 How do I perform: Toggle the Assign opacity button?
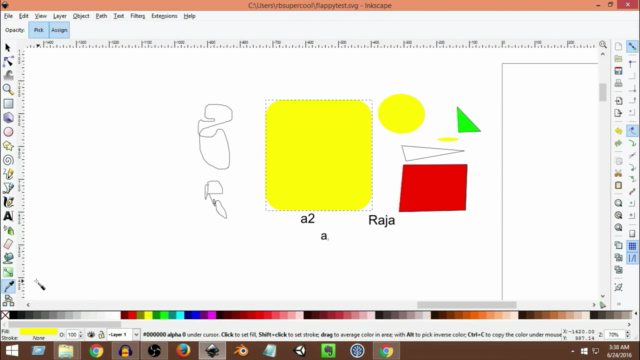(59, 30)
